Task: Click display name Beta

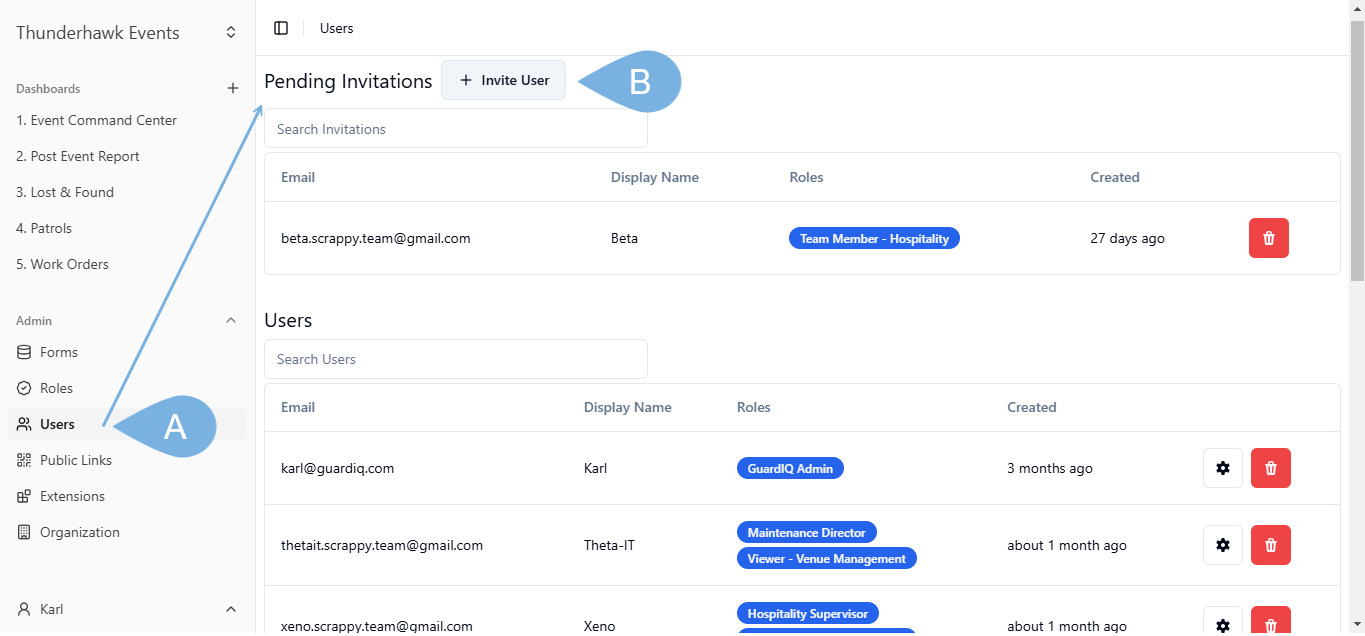Action: click(624, 238)
